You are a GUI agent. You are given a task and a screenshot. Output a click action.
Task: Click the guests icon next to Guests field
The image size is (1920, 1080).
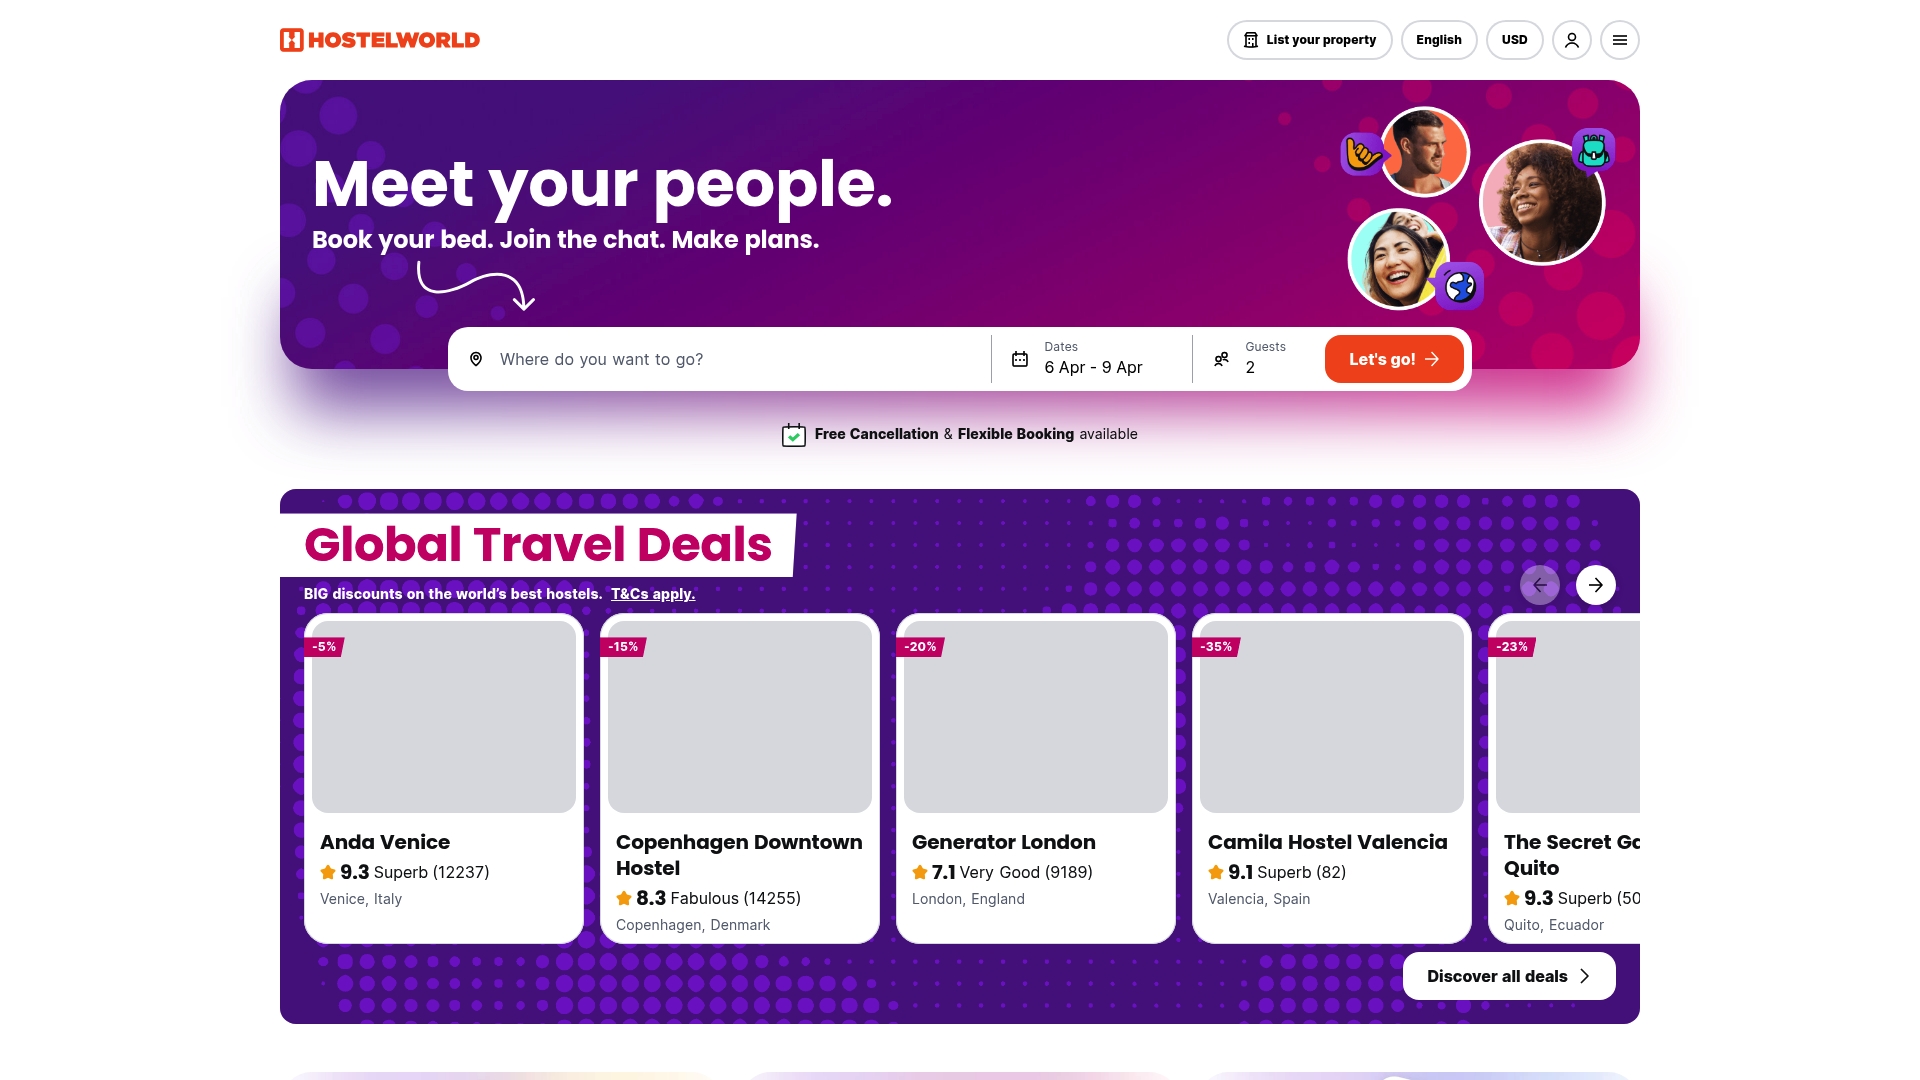[1222, 359]
